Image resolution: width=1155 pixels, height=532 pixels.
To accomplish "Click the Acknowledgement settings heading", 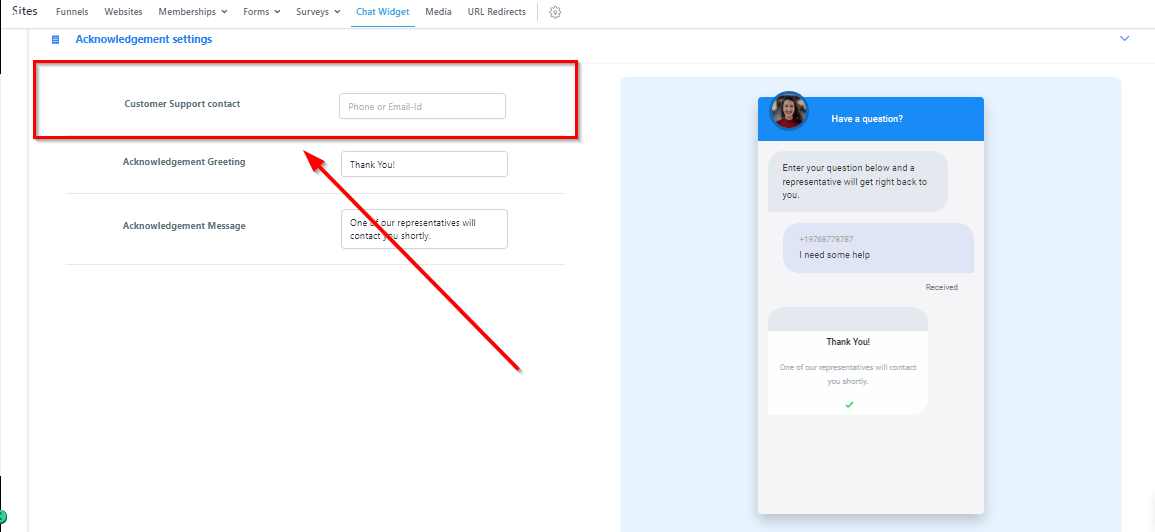I will (x=144, y=40).
